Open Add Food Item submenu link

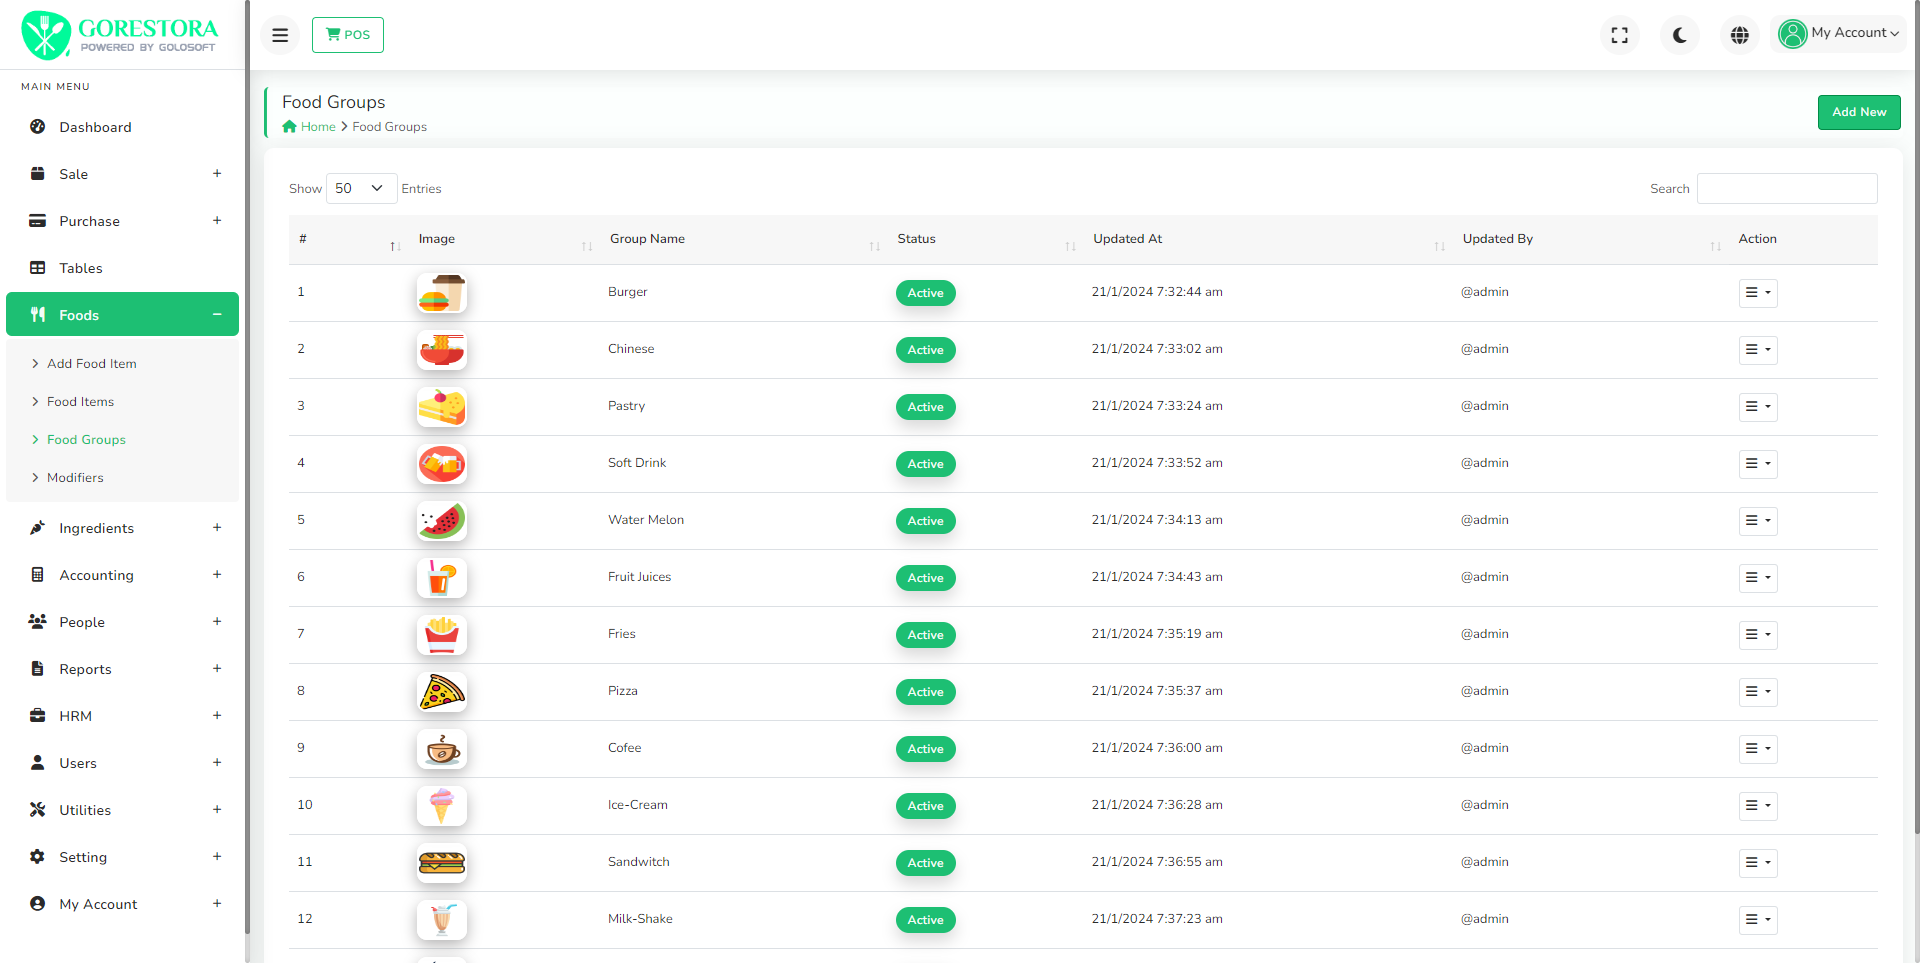91,364
